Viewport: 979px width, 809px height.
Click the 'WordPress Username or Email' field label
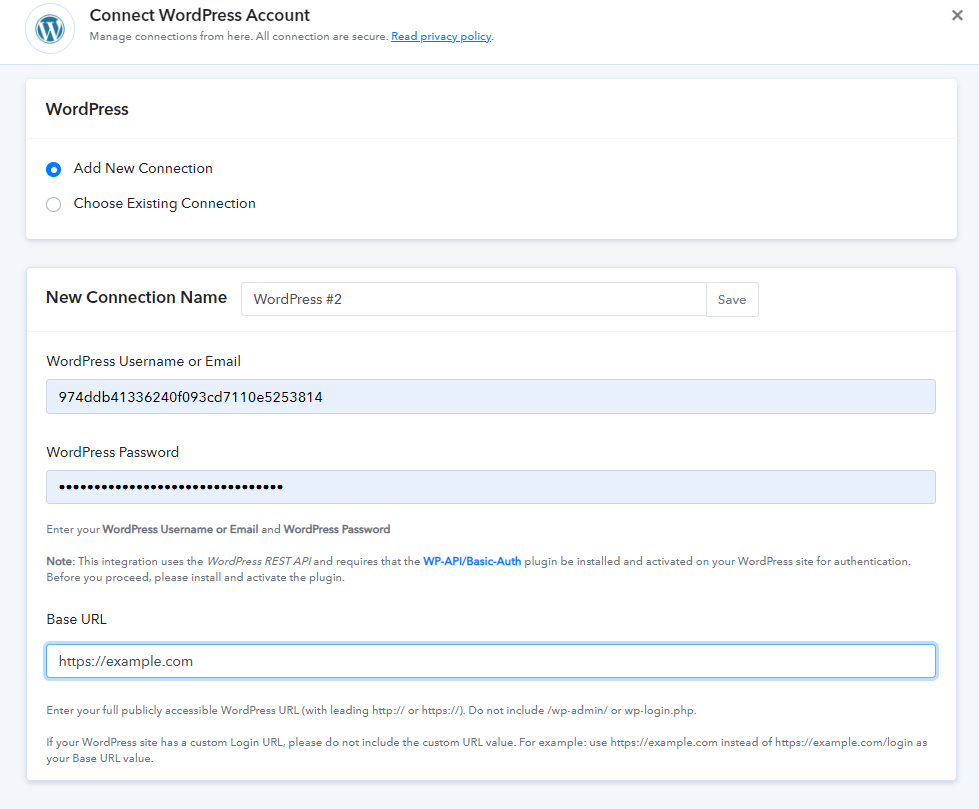pos(143,361)
